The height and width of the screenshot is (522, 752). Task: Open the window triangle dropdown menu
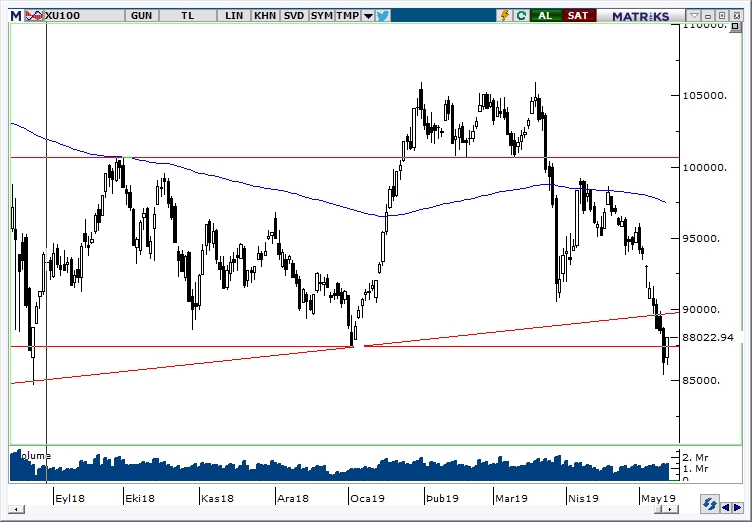click(x=693, y=16)
